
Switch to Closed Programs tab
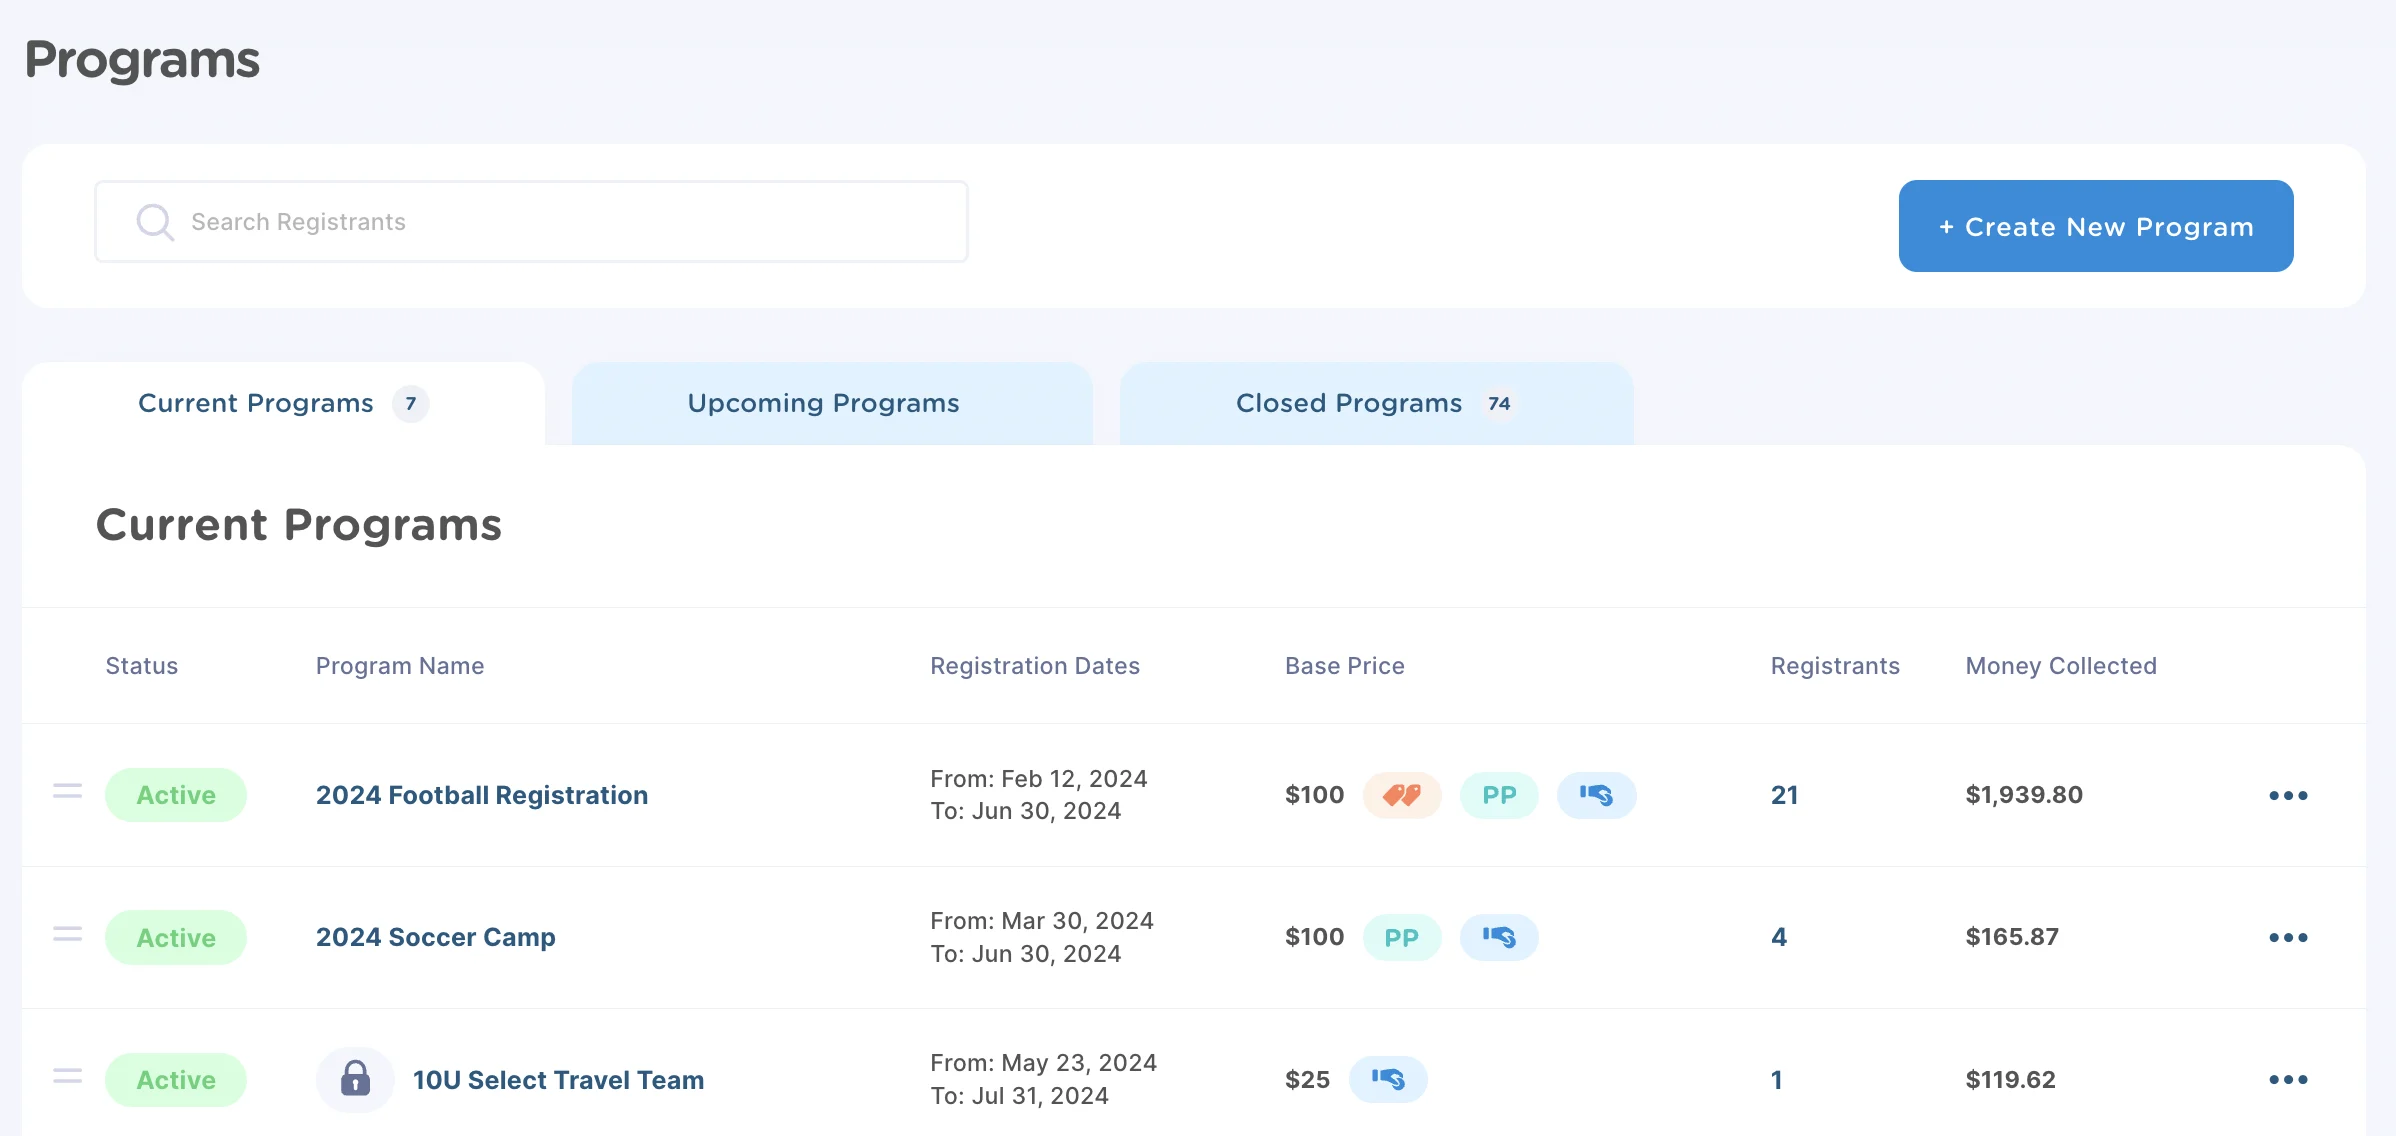[1372, 401]
